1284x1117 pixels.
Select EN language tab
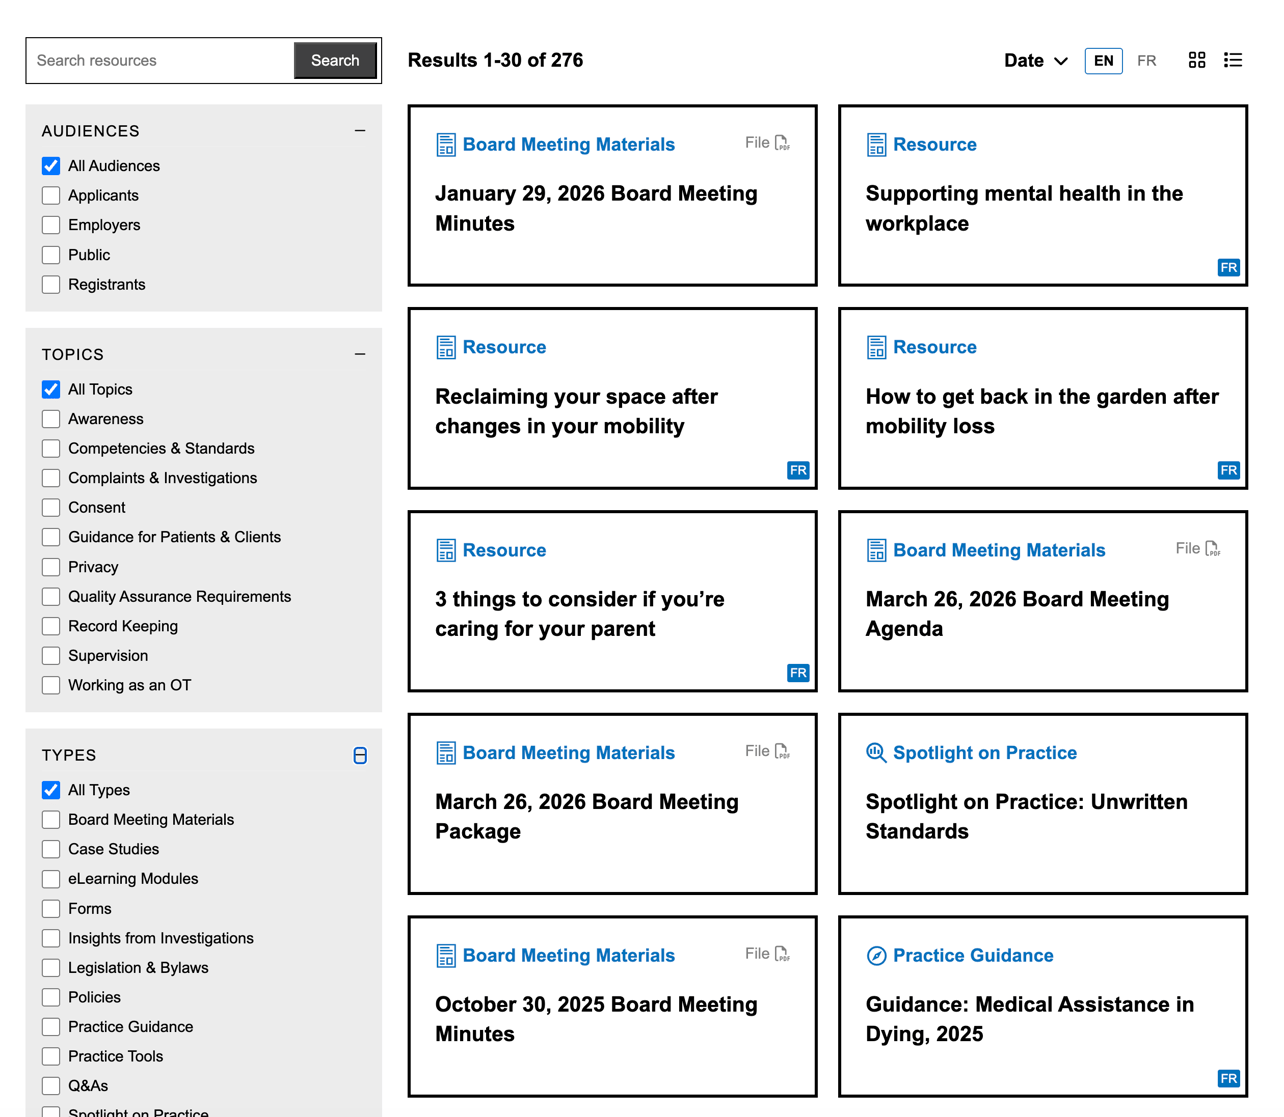click(x=1103, y=61)
